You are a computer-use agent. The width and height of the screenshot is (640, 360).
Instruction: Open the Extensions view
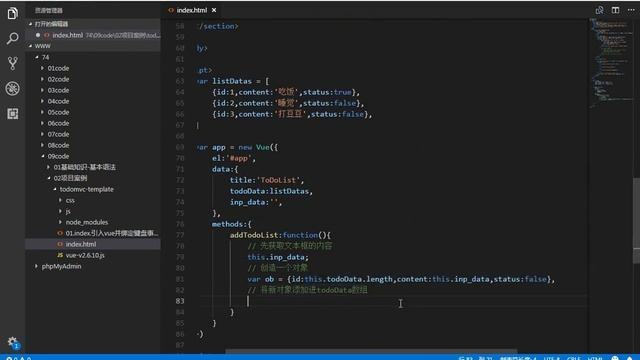[x=13, y=113]
